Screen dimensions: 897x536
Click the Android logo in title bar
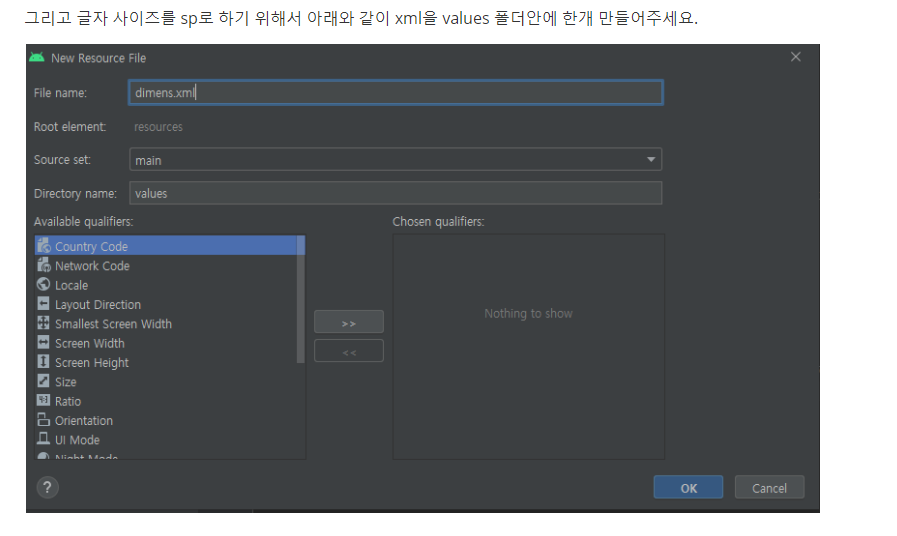(37, 57)
